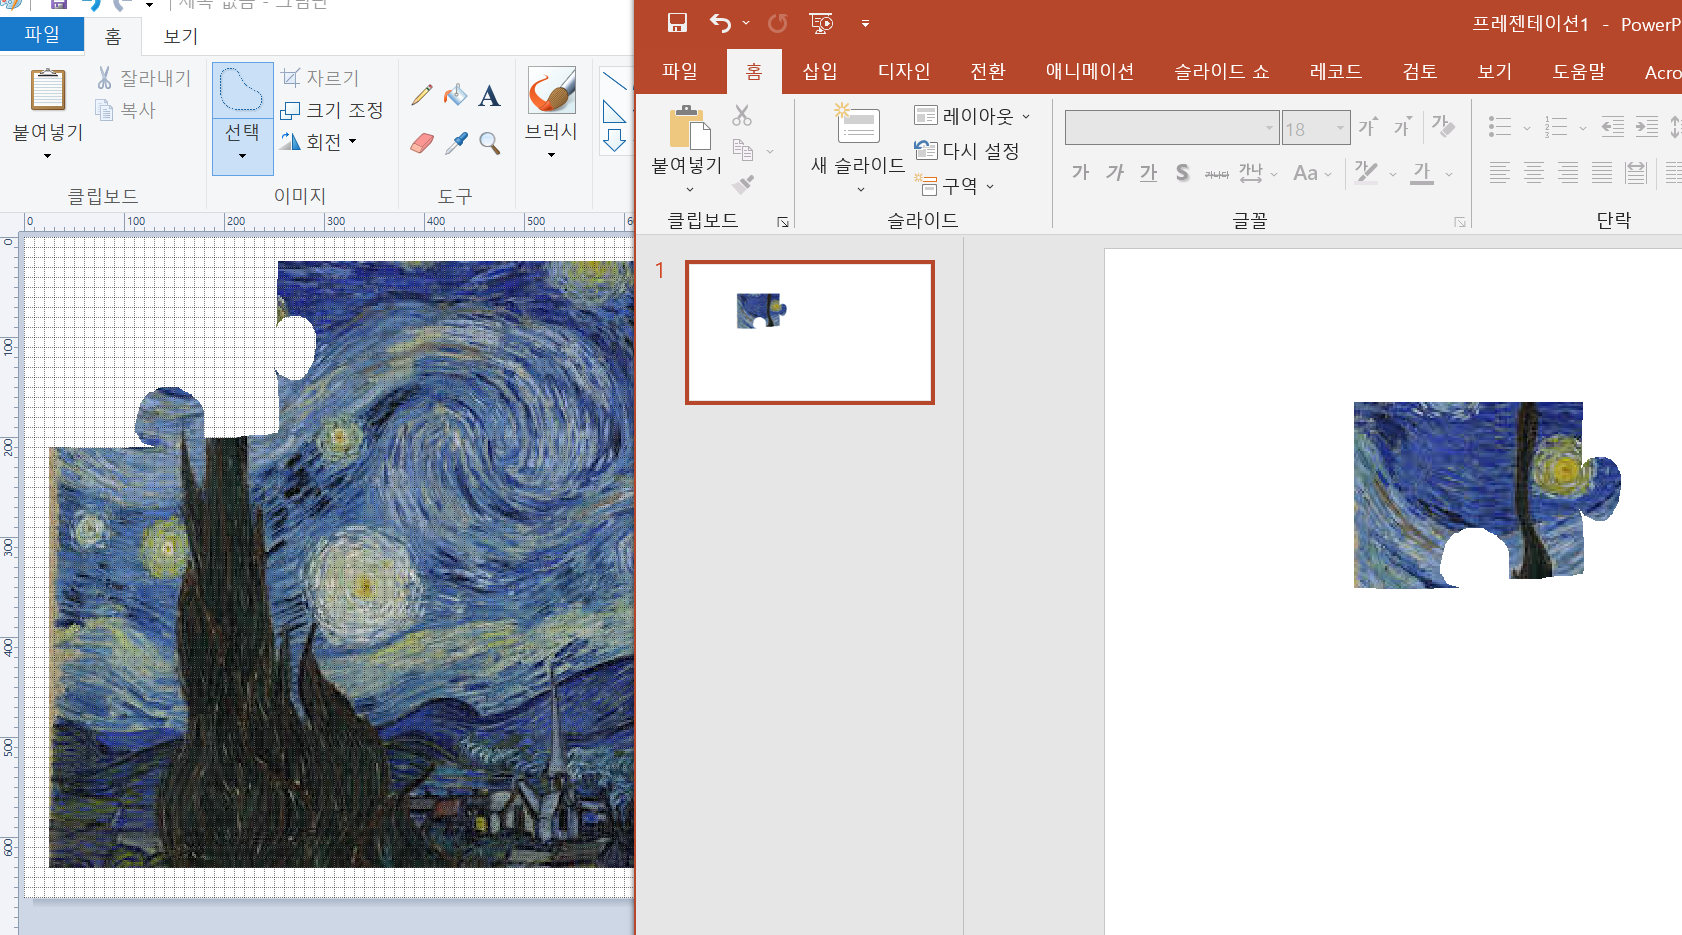Viewport: 1682px width, 935px height.
Task: Toggle strikethrough in PowerPoint
Action: (x=1217, y=173)
